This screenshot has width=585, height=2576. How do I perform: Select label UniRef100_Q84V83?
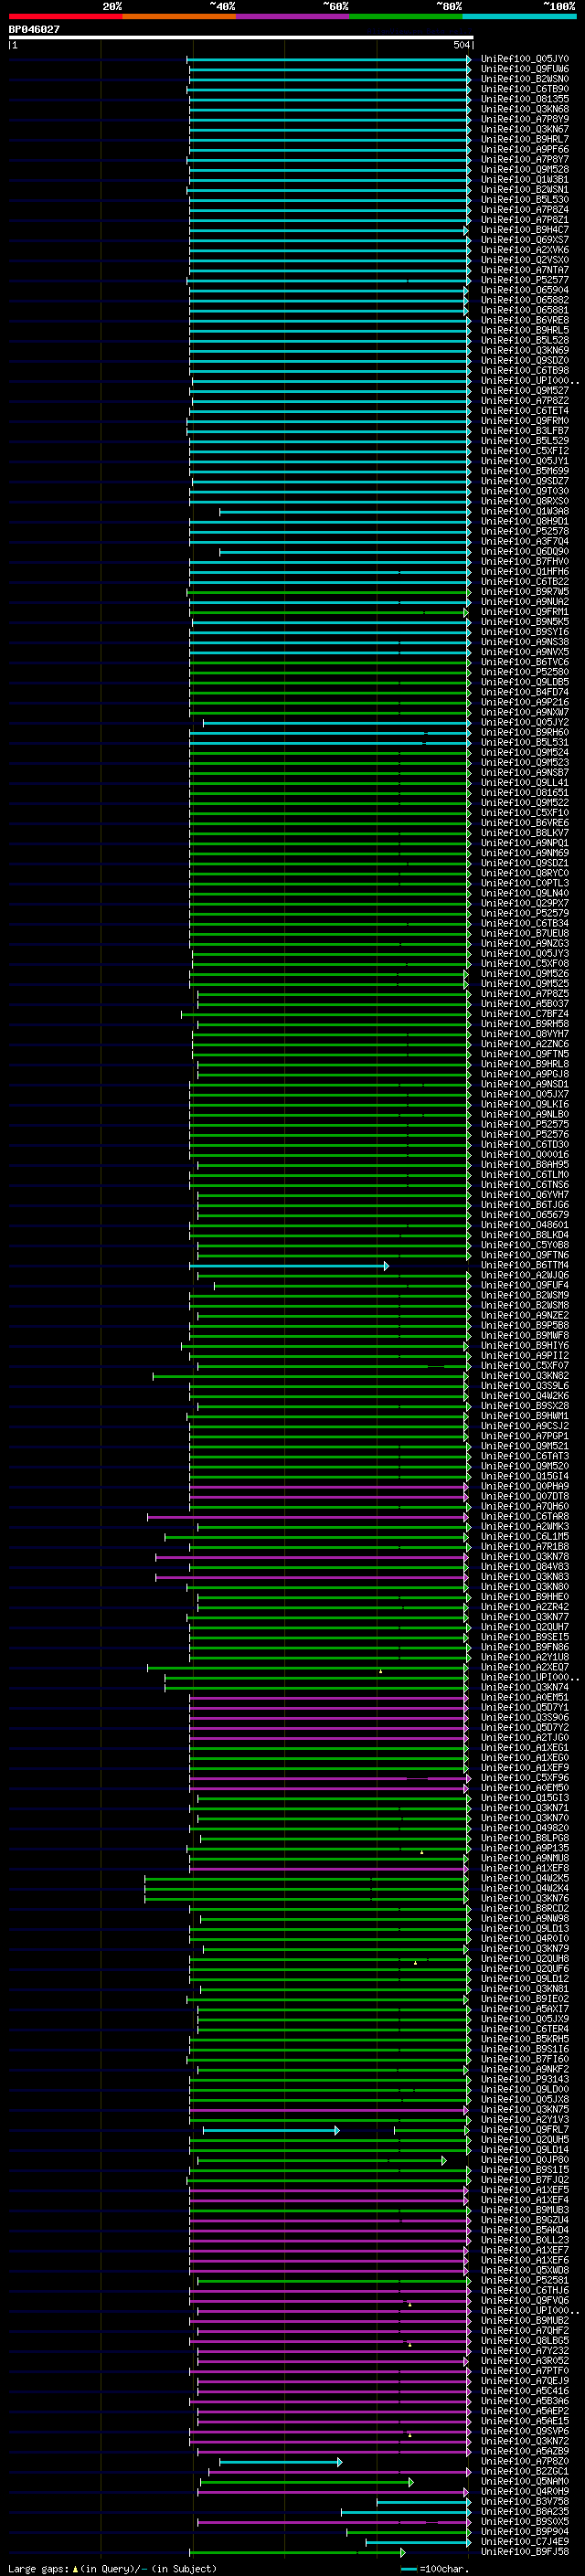tap(524, 1566)
